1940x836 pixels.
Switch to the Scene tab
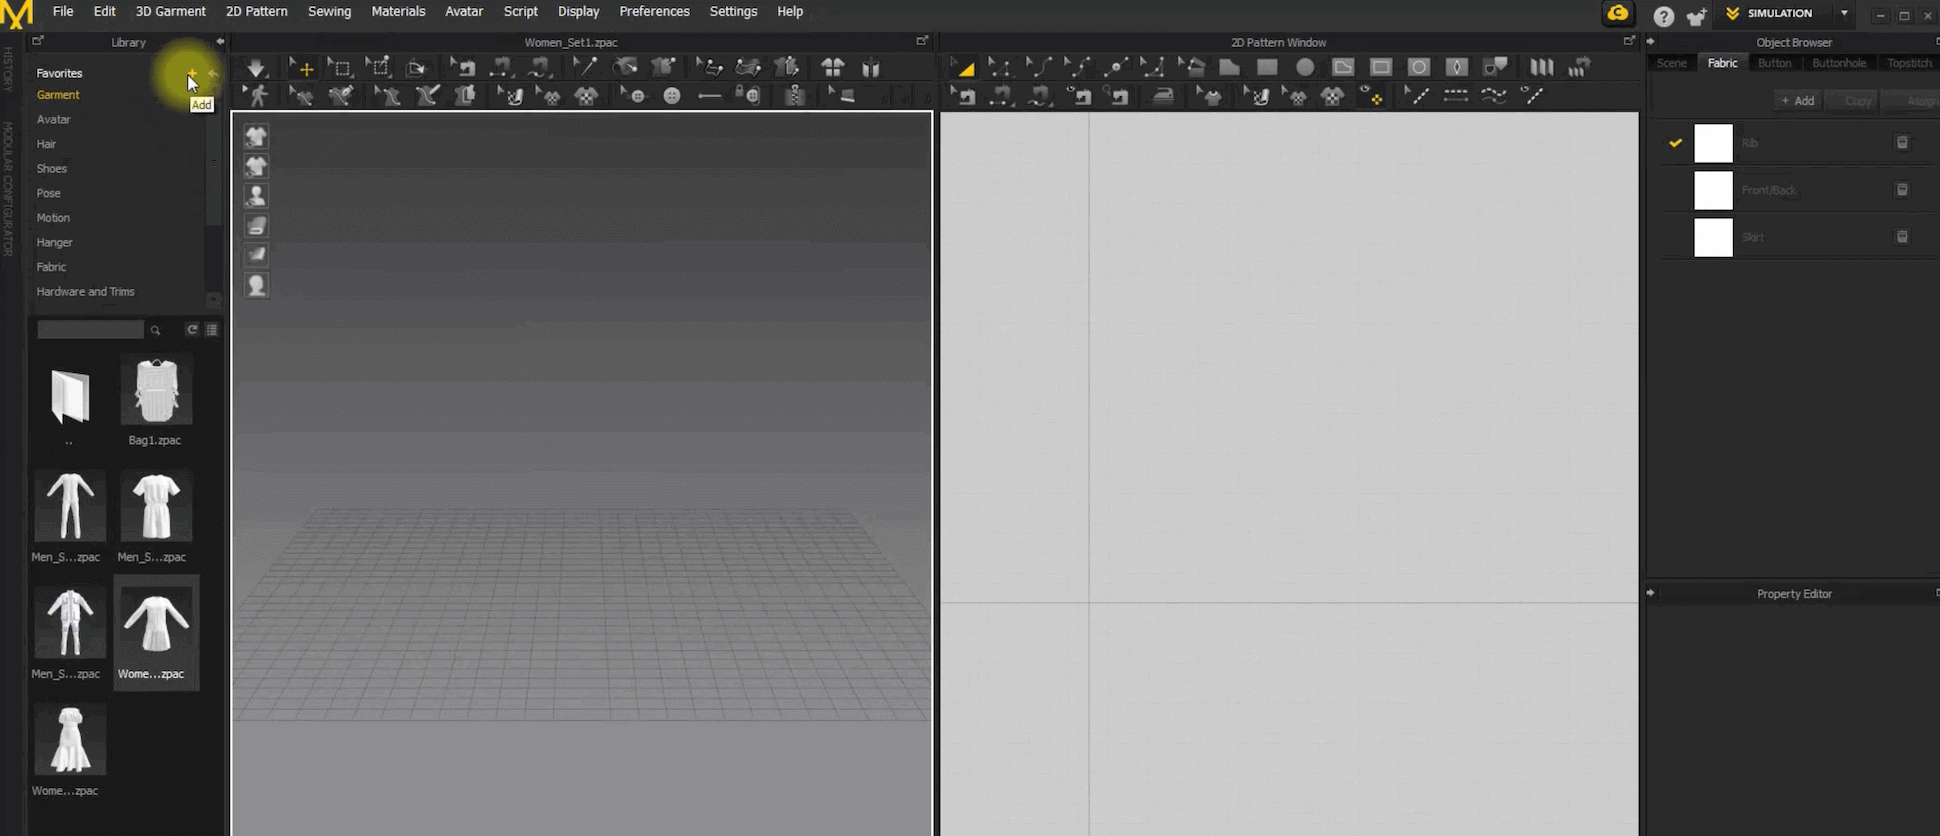1671,63
